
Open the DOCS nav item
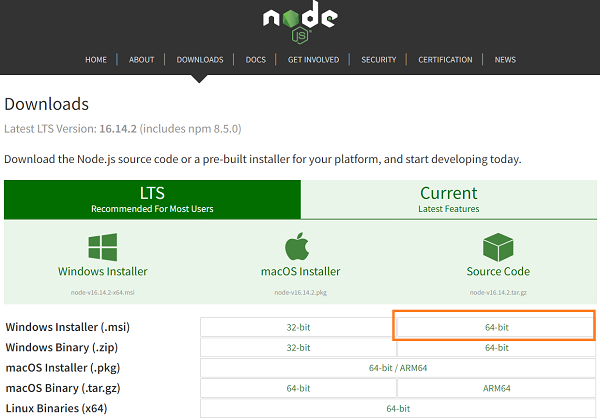[256, 60]
